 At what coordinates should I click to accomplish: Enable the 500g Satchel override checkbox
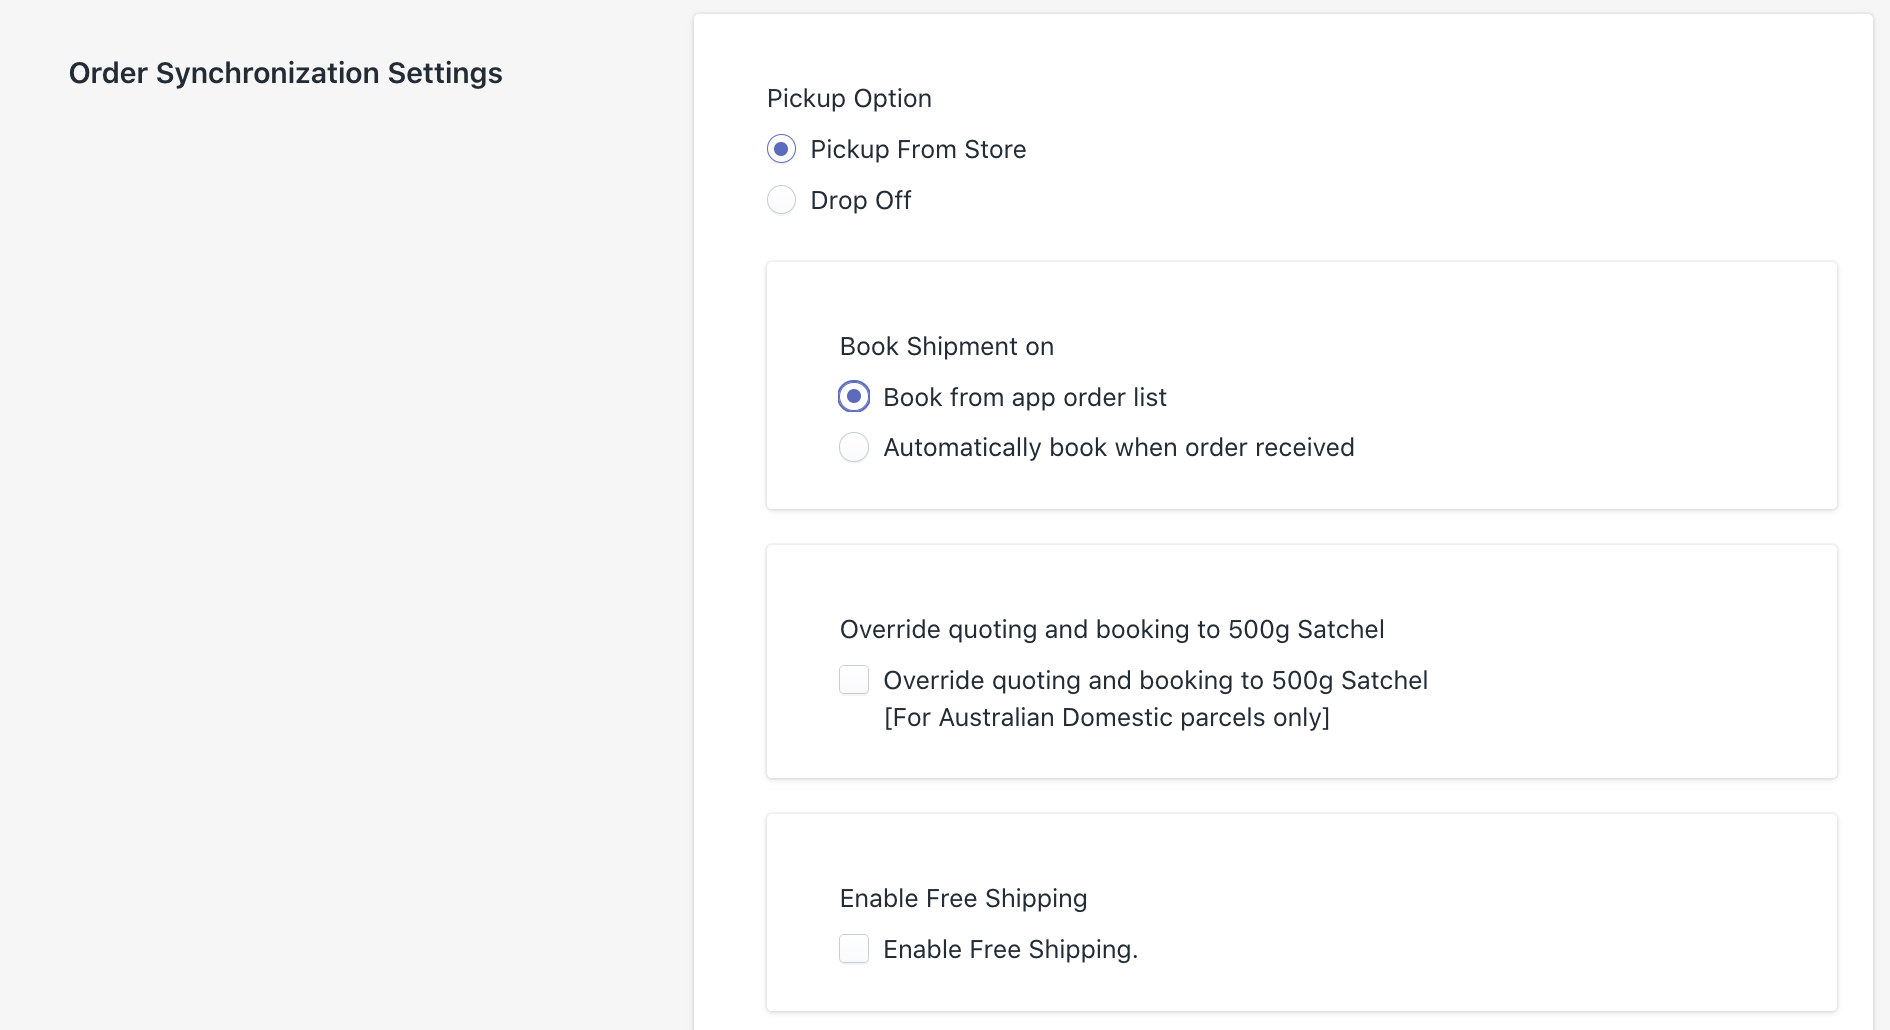[854, 679]
